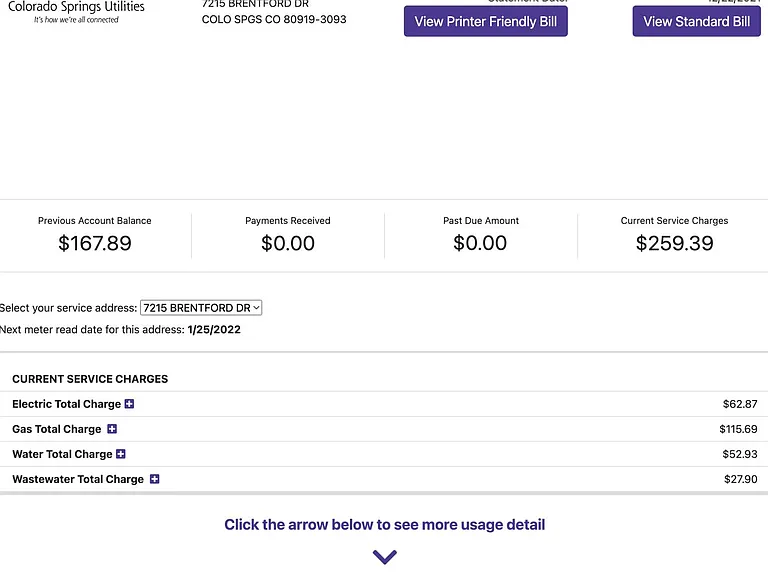Click the $27.90 wastewater amount
The width and height of the screenshot is (768, 576).
tap(741, 479)
